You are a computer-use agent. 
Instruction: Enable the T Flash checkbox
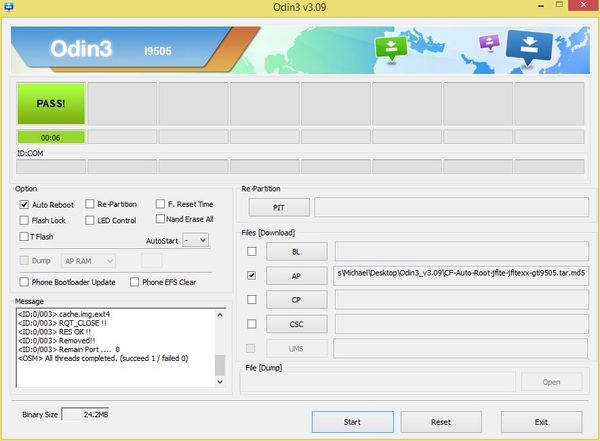pyautogui.click(x=24, y=237)
